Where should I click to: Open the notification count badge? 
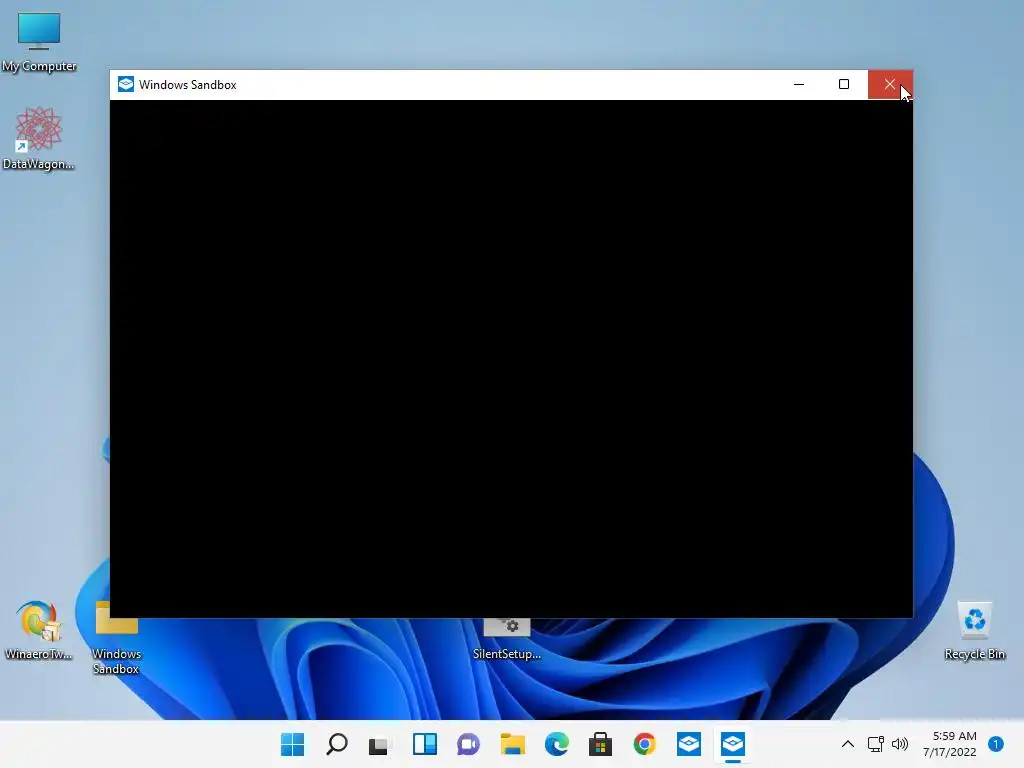996,744
